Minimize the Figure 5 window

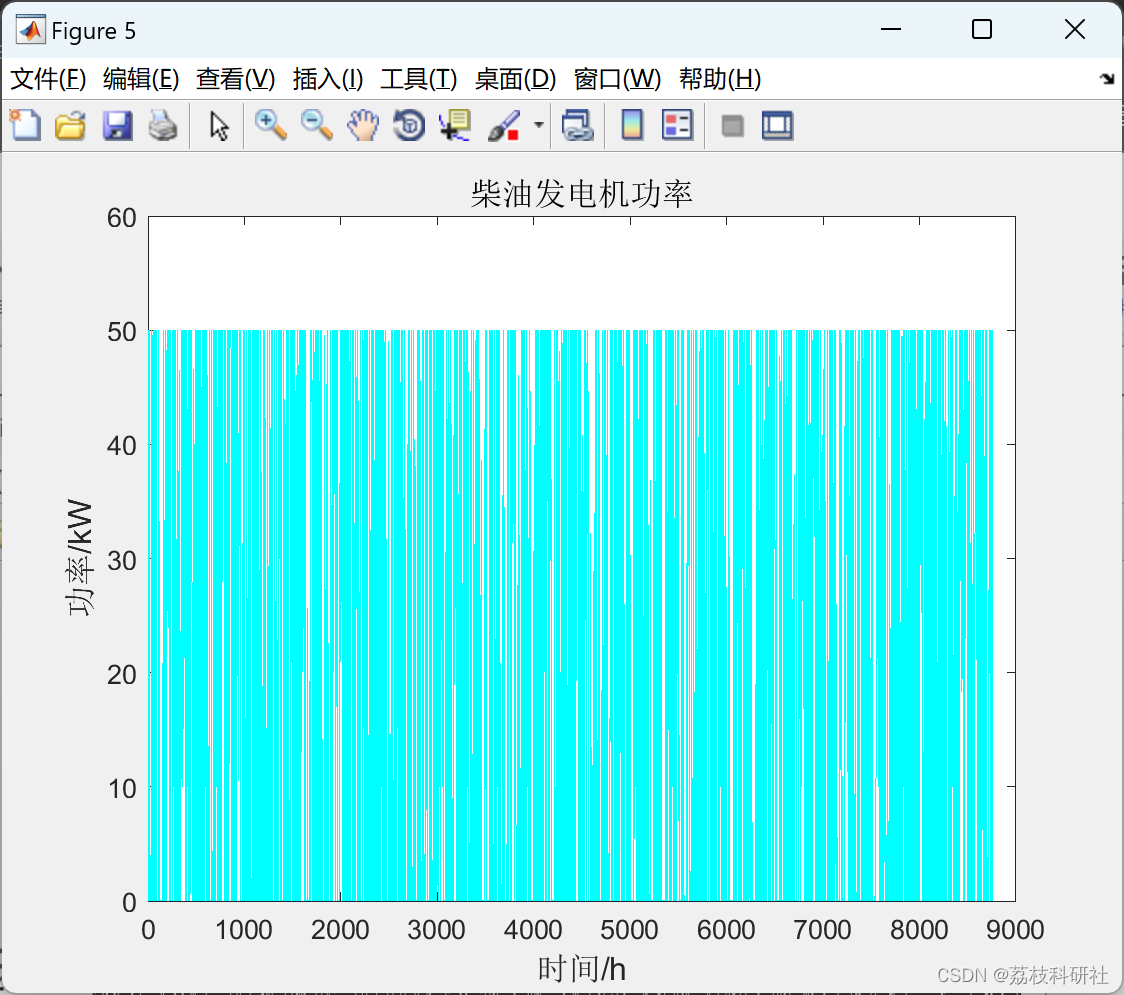(890, 29)
